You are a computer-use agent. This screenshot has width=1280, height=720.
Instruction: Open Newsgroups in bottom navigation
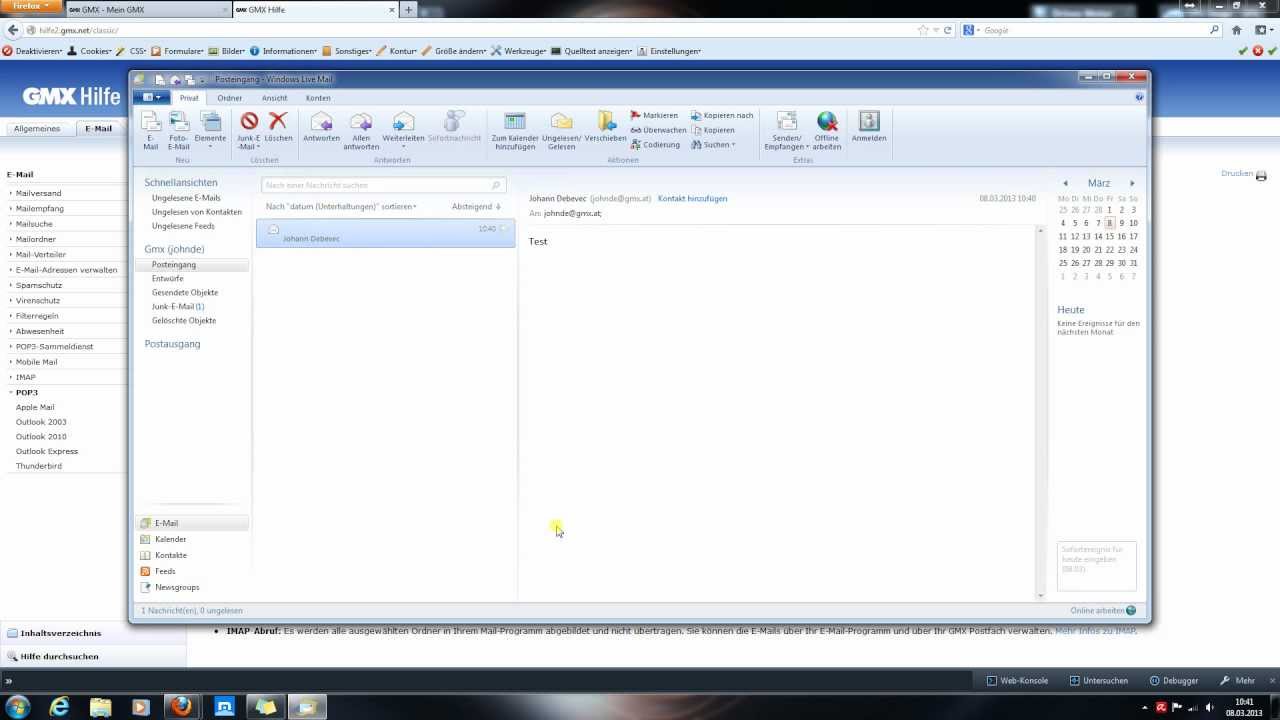pyautogui.click(x=176, y=587)
